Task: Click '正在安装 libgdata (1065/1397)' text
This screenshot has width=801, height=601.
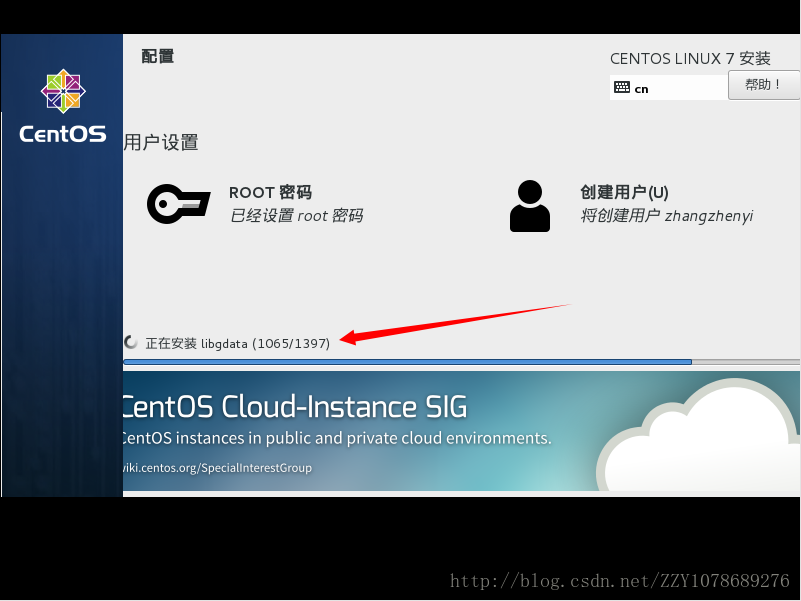Action: [x=238, y=343]
